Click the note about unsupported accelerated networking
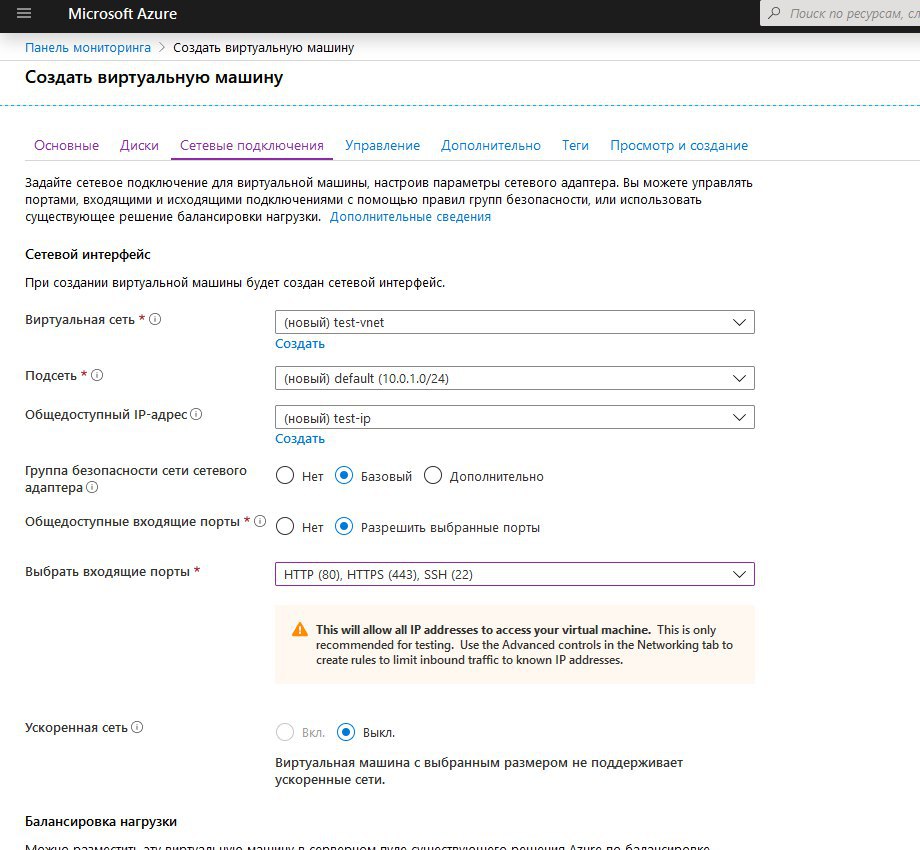 [479, 771]
